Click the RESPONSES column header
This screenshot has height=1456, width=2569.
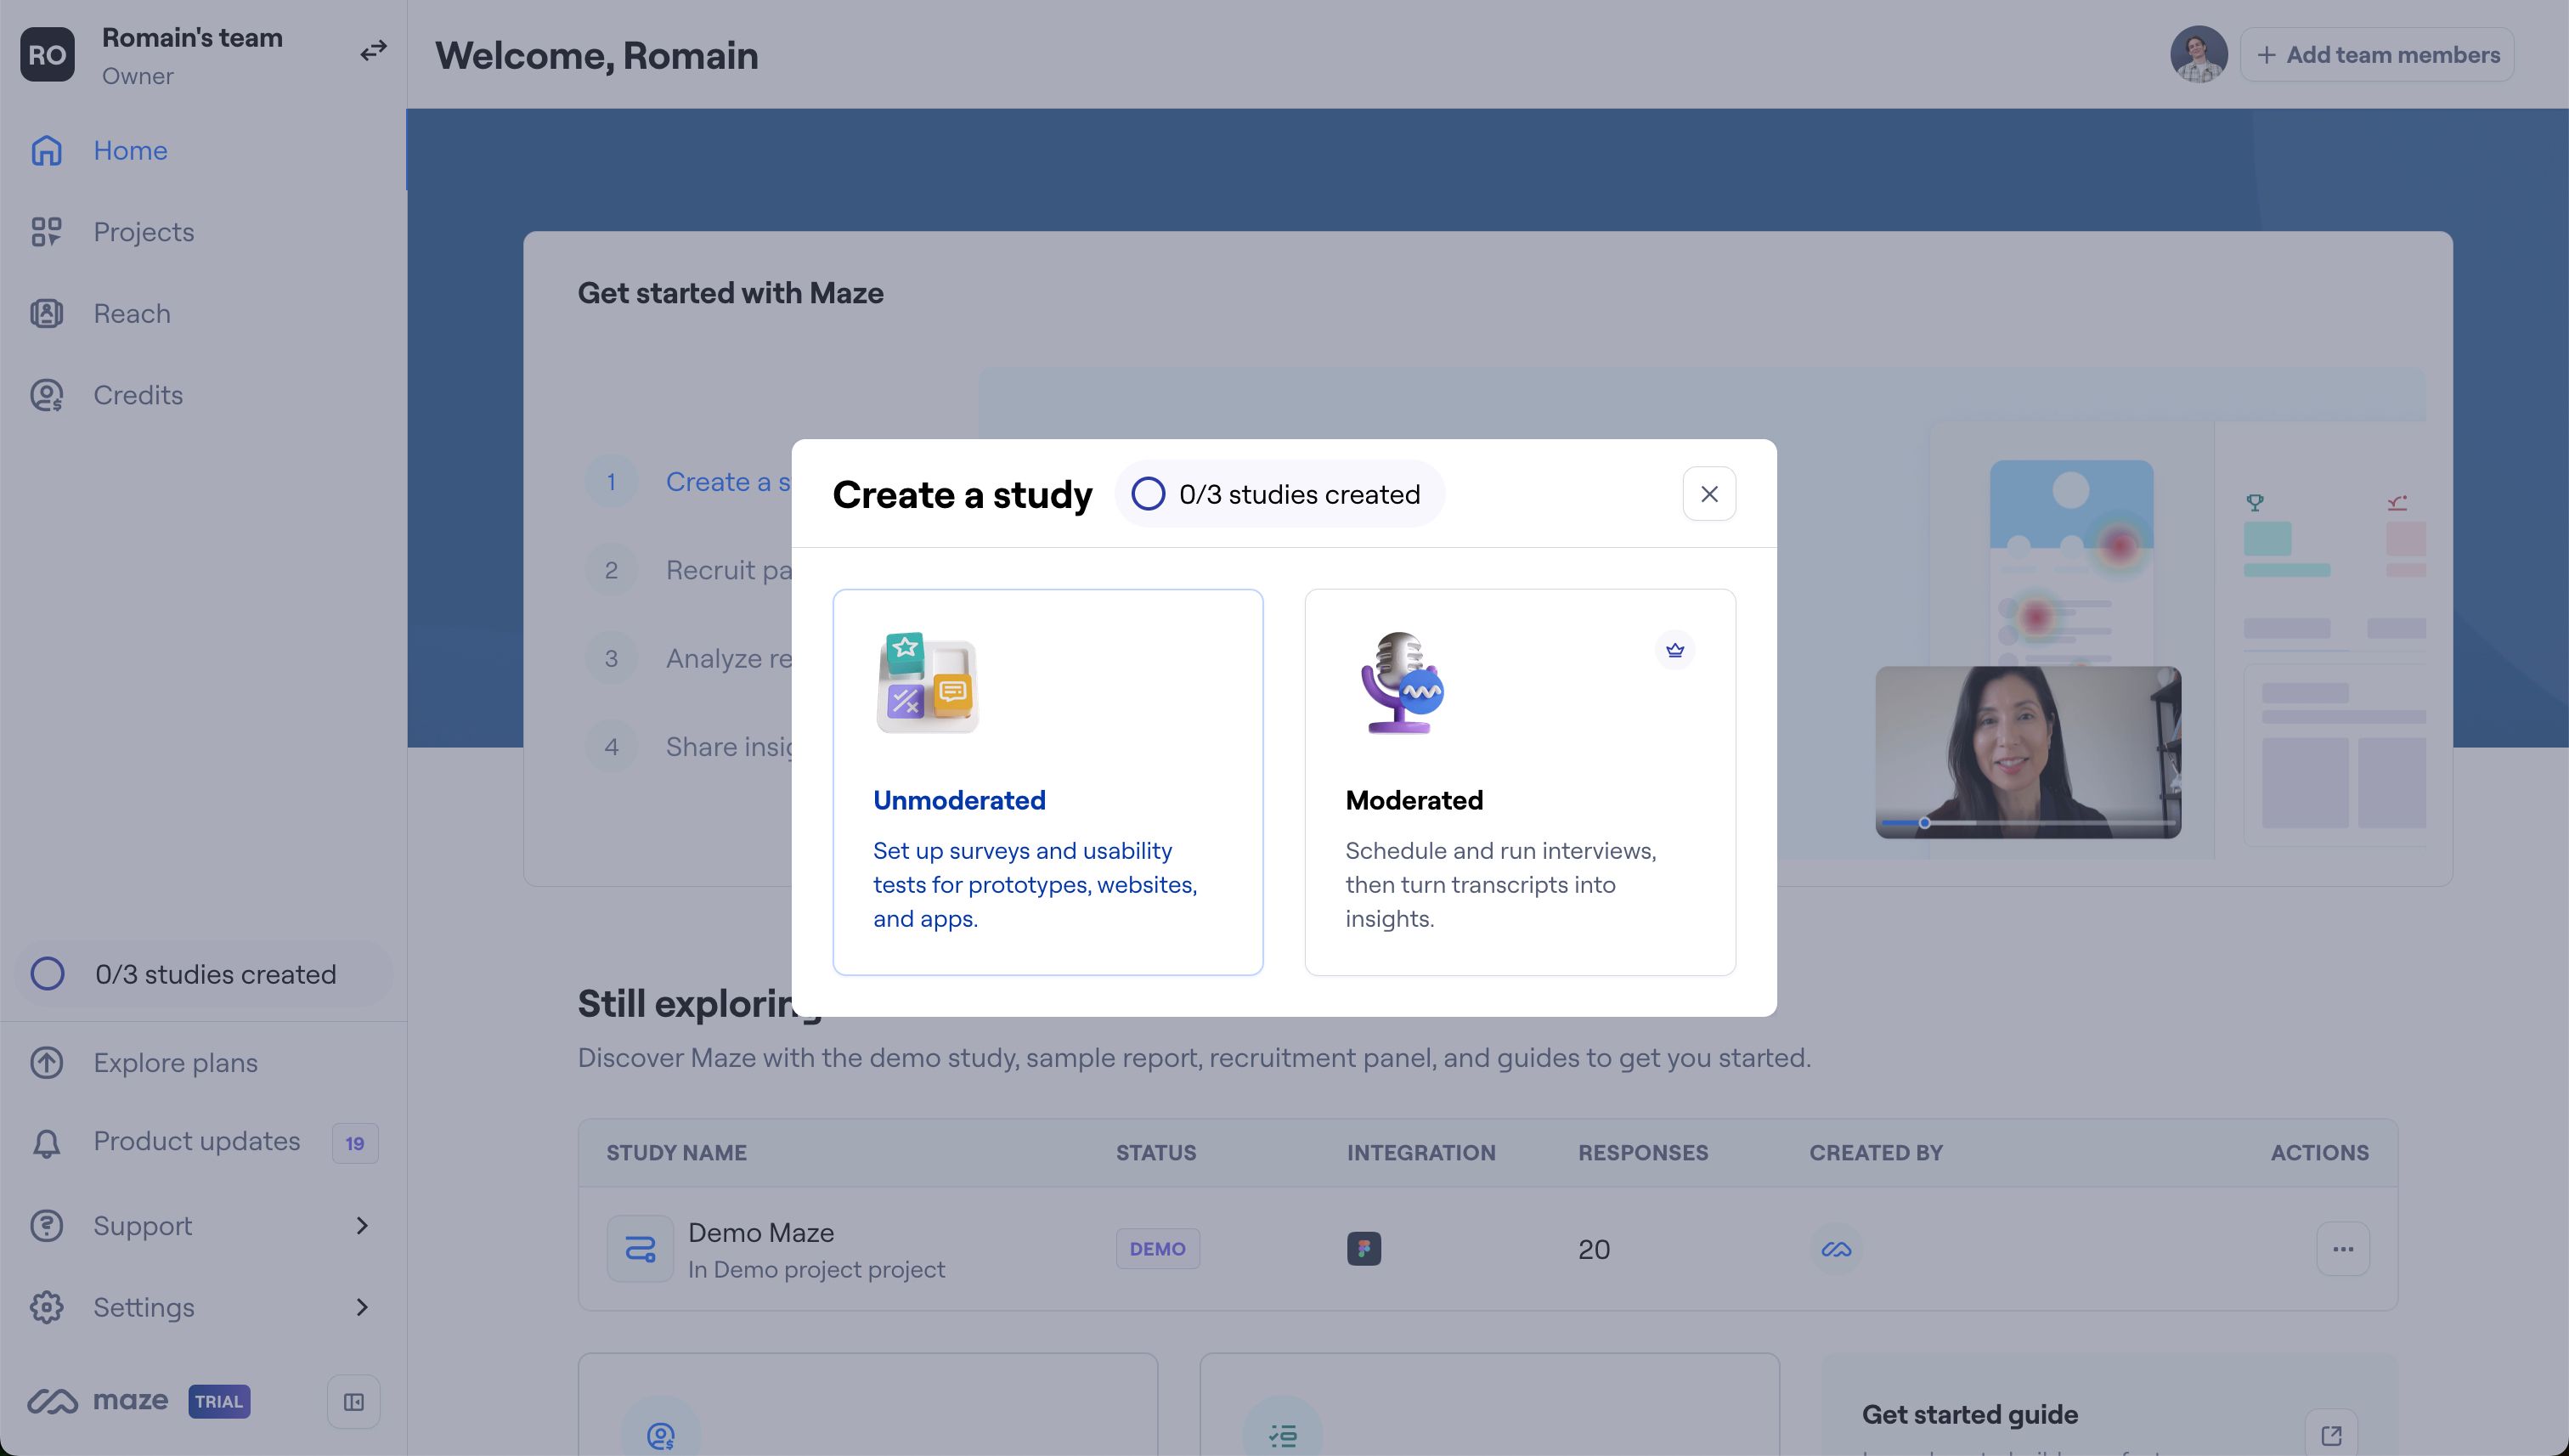point(1643,1153)
